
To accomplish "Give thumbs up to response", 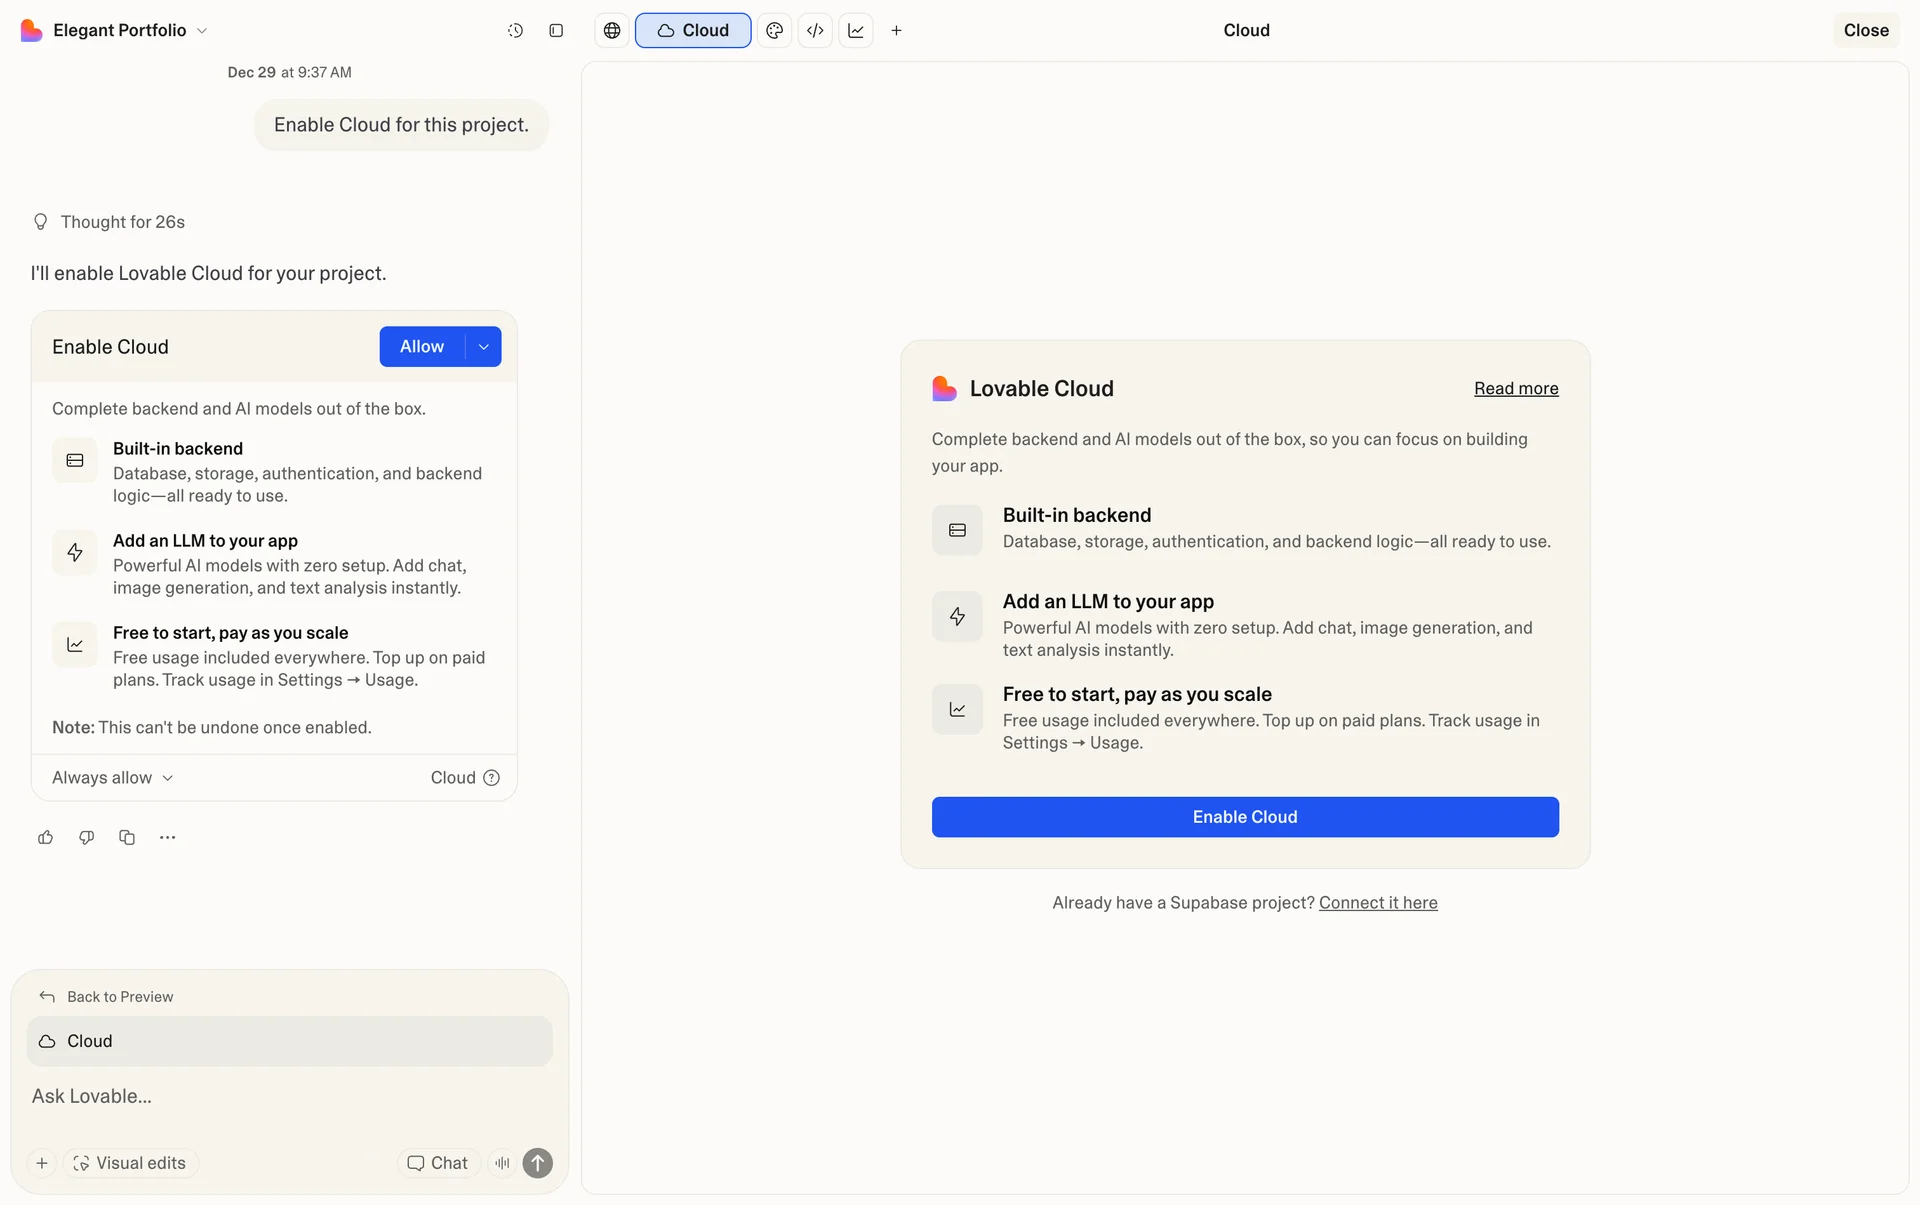I will (46, 838).
